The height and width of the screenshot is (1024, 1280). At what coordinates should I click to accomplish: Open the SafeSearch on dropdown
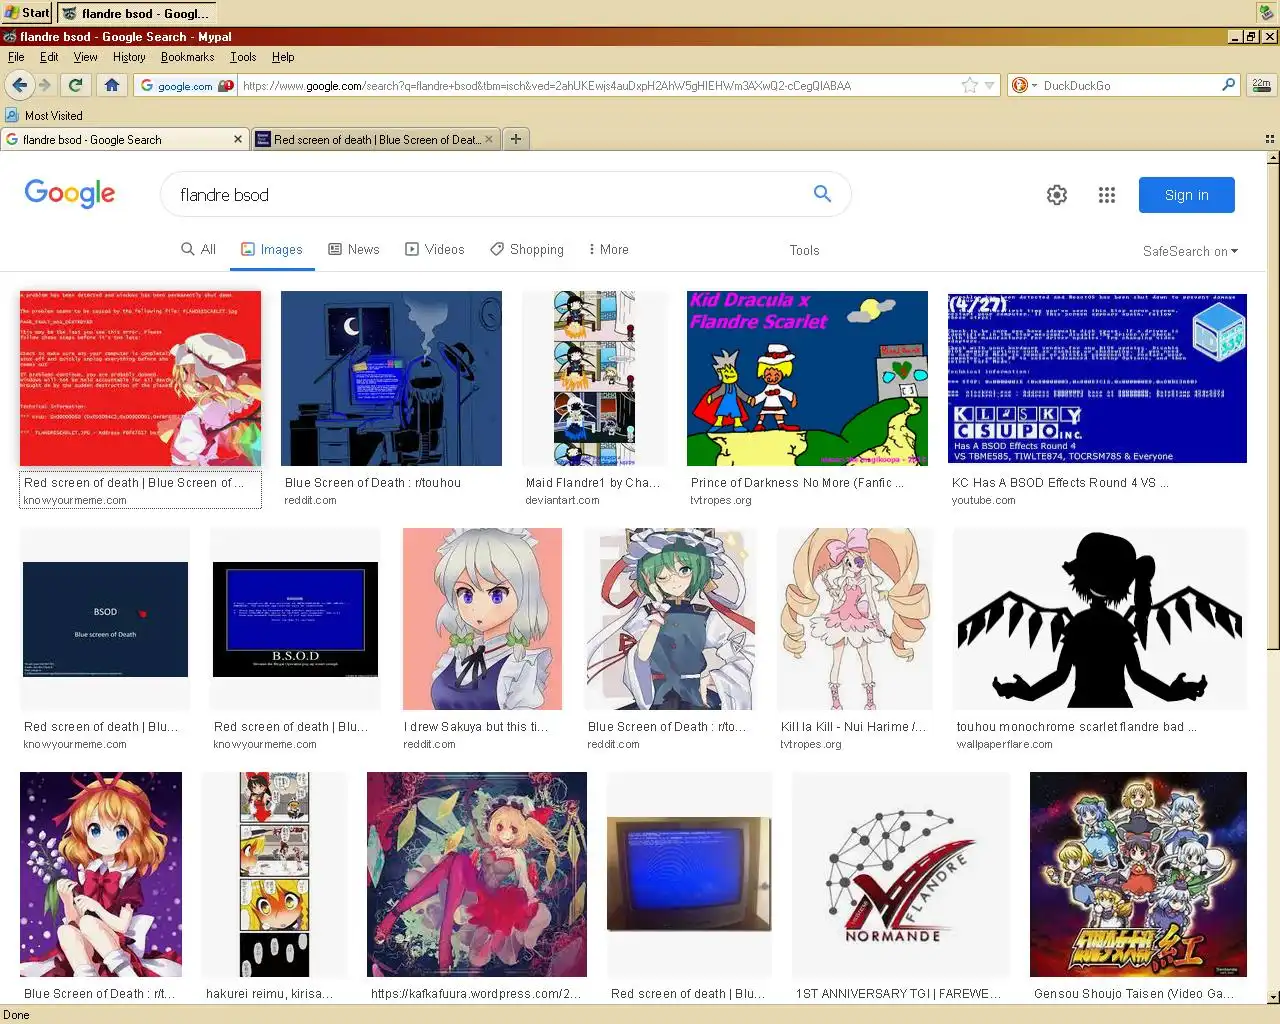1190,251
